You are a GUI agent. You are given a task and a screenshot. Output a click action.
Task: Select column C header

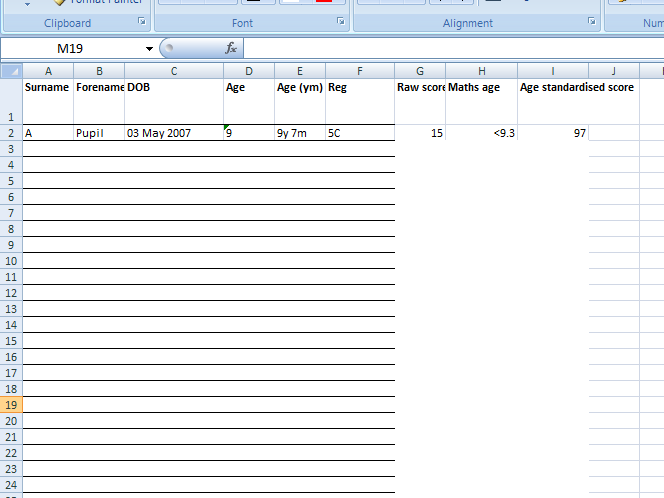174,71
